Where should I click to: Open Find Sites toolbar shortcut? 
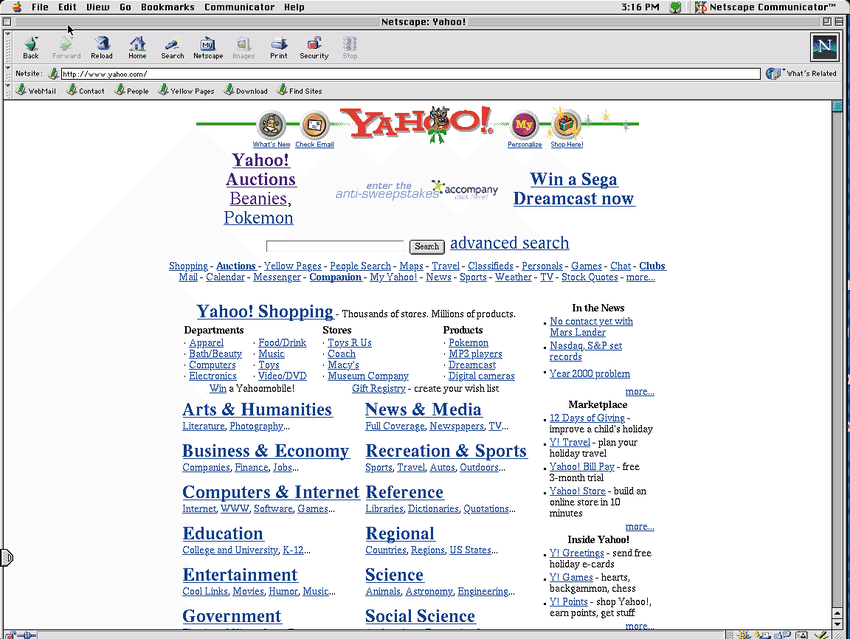click(299, 91)
